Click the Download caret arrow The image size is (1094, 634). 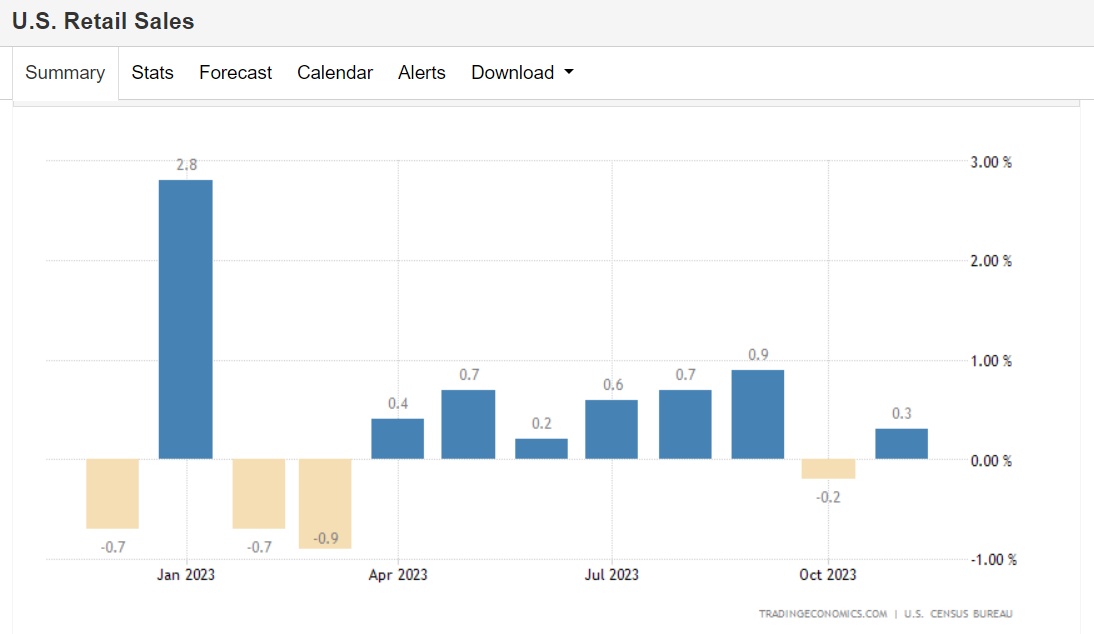pos(569,73)
